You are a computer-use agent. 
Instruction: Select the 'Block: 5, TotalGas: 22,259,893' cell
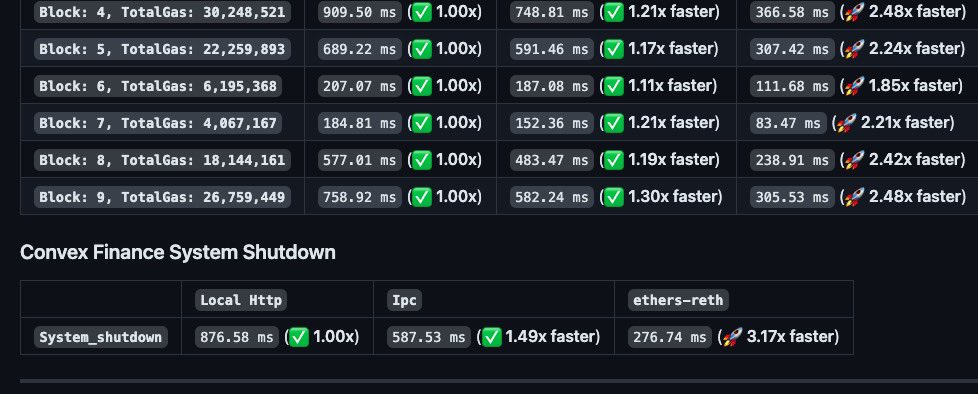162,49
